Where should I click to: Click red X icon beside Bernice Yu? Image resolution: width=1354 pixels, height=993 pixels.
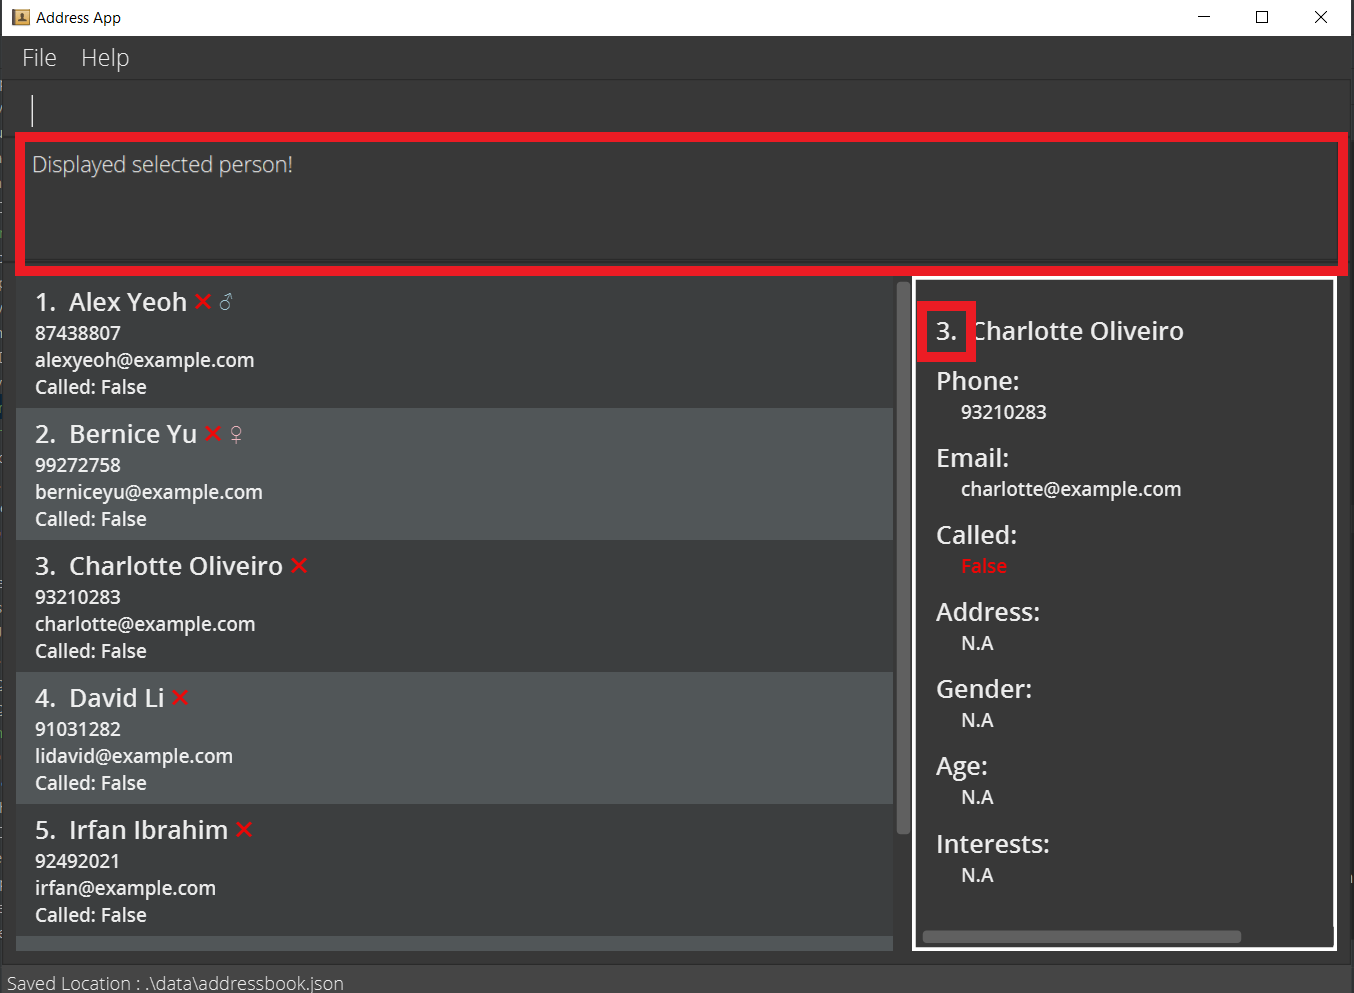click(213, 434)
